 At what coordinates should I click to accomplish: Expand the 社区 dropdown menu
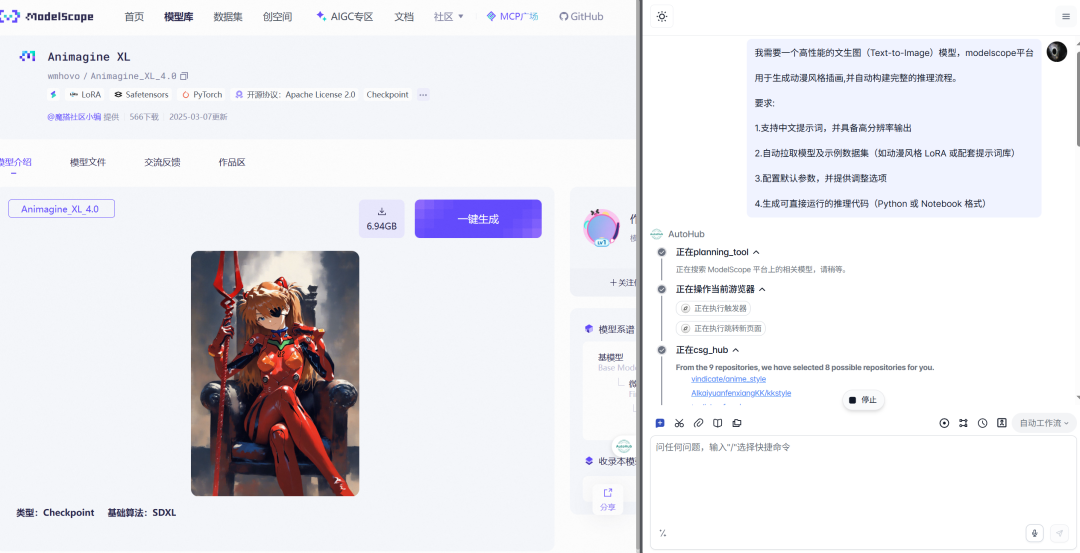point(448,17)
